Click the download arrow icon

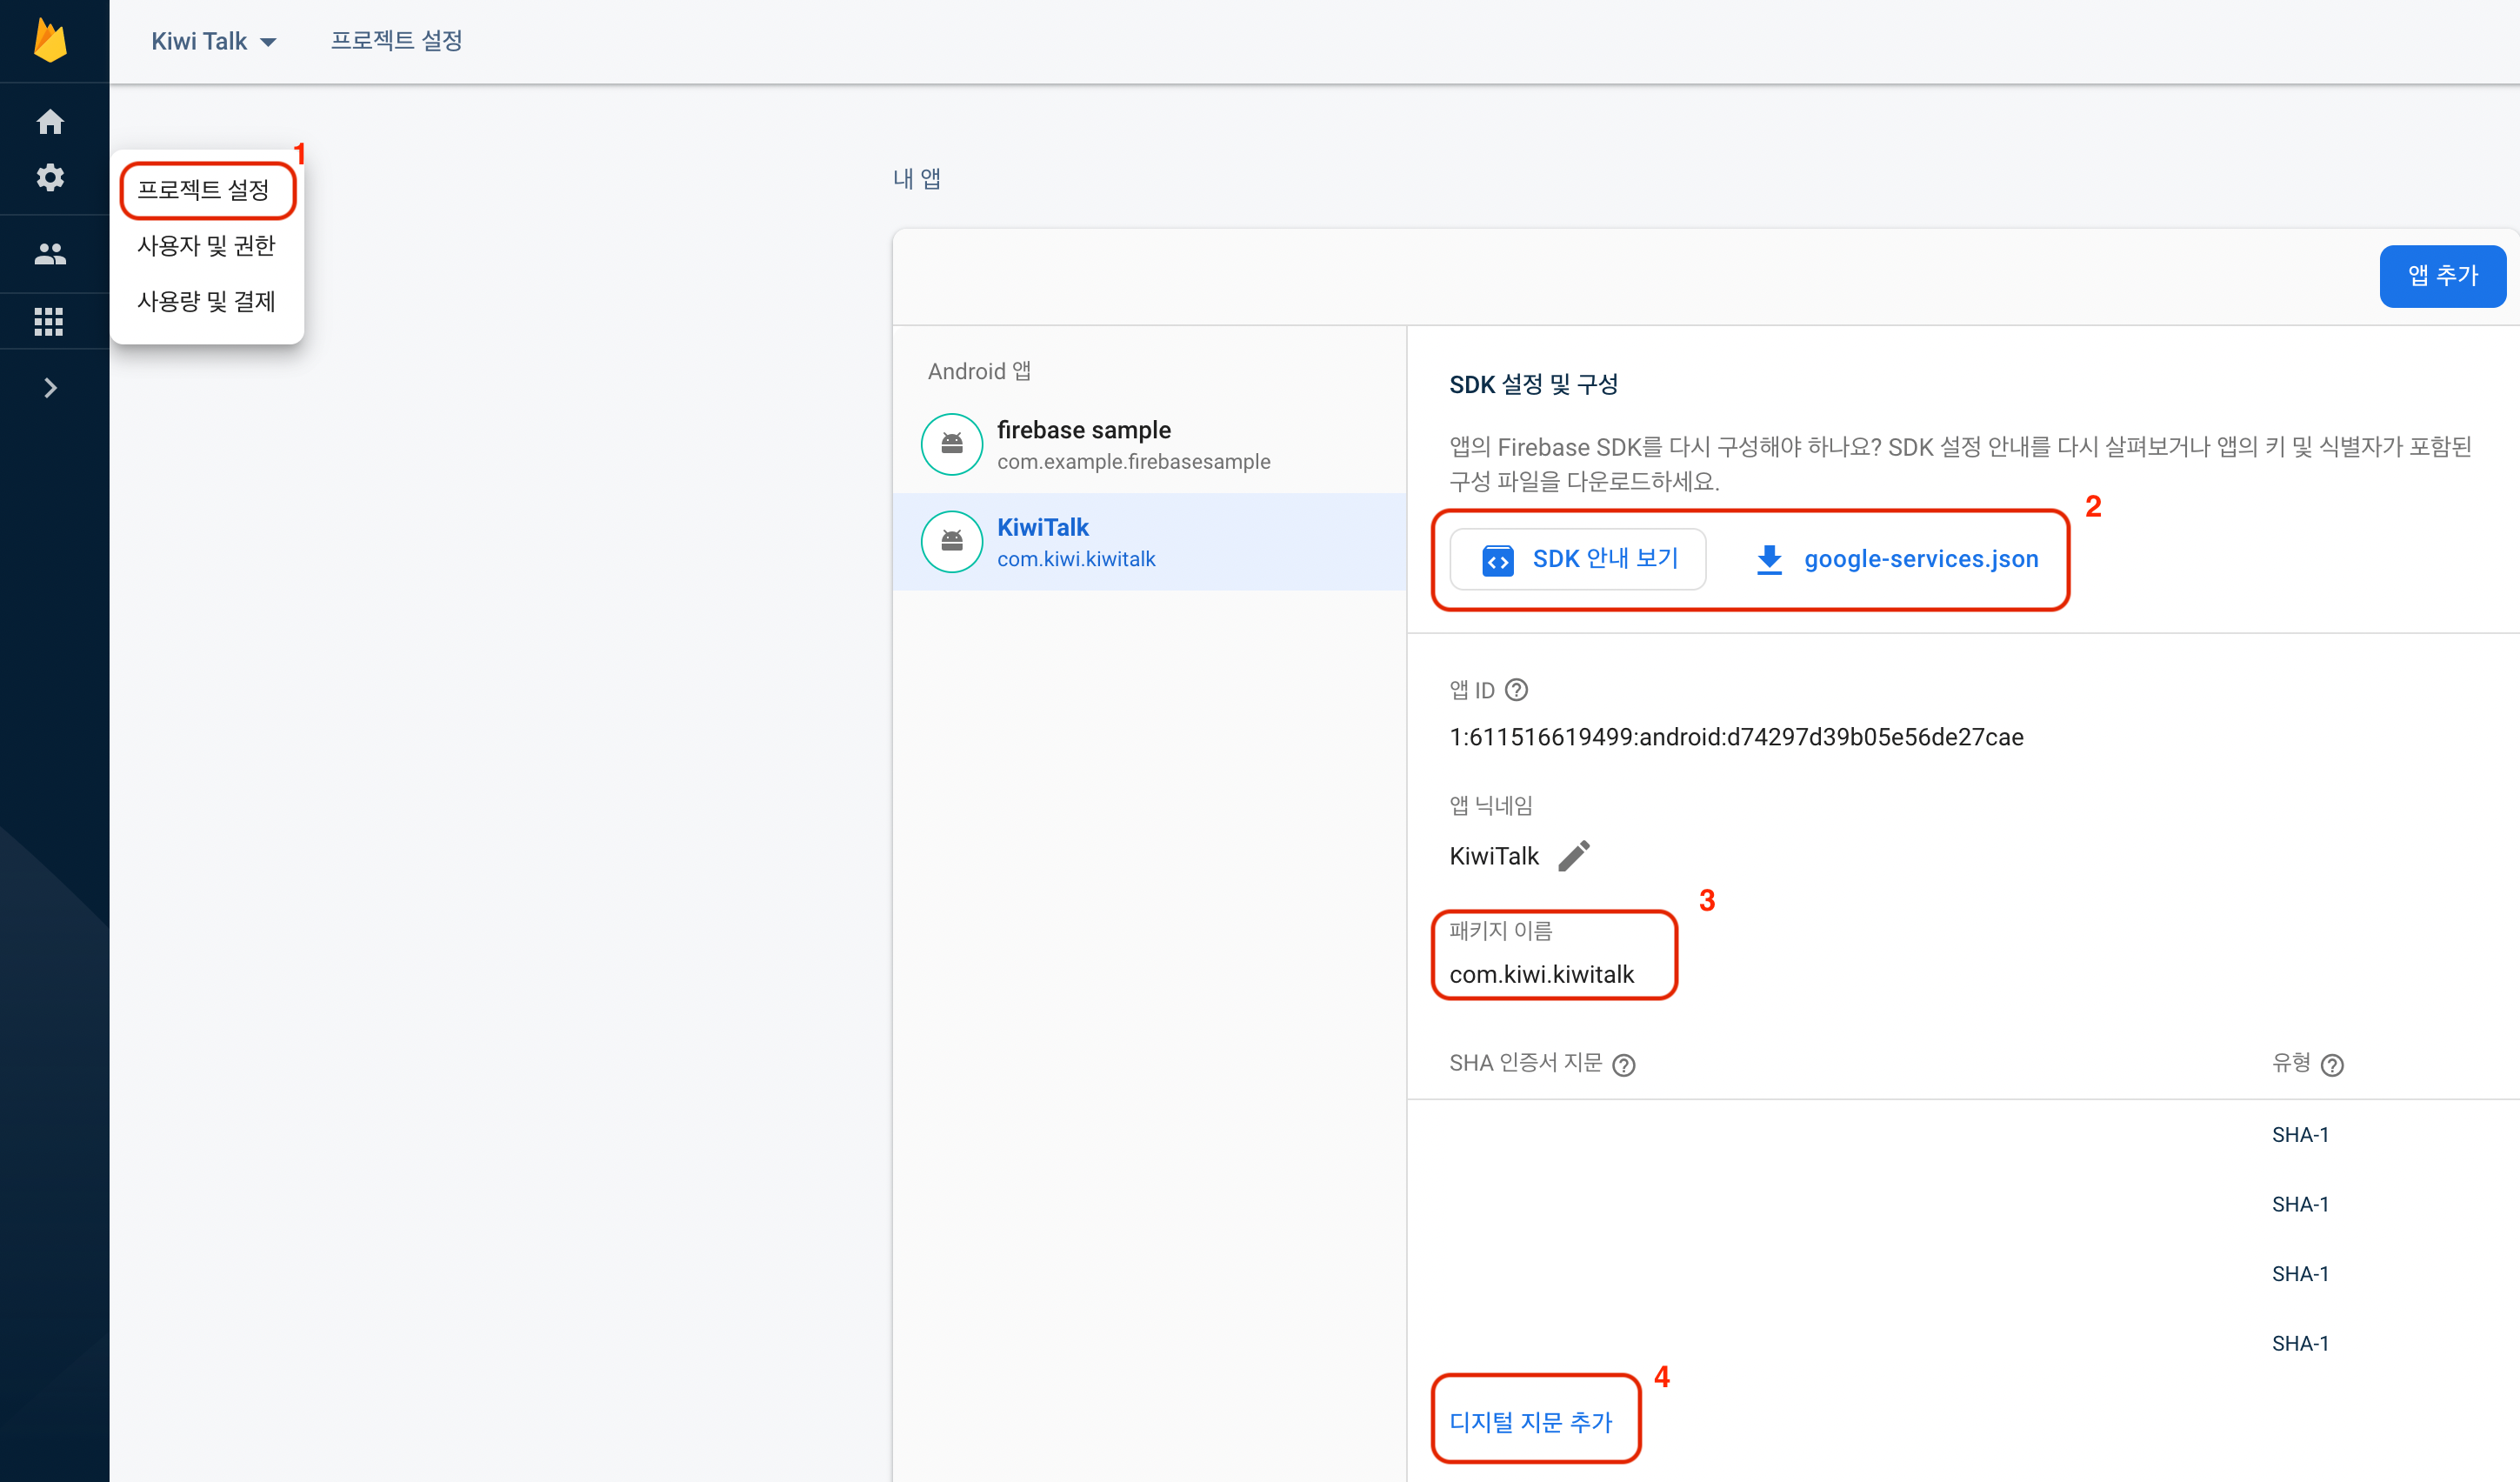tap(1769, 560)
